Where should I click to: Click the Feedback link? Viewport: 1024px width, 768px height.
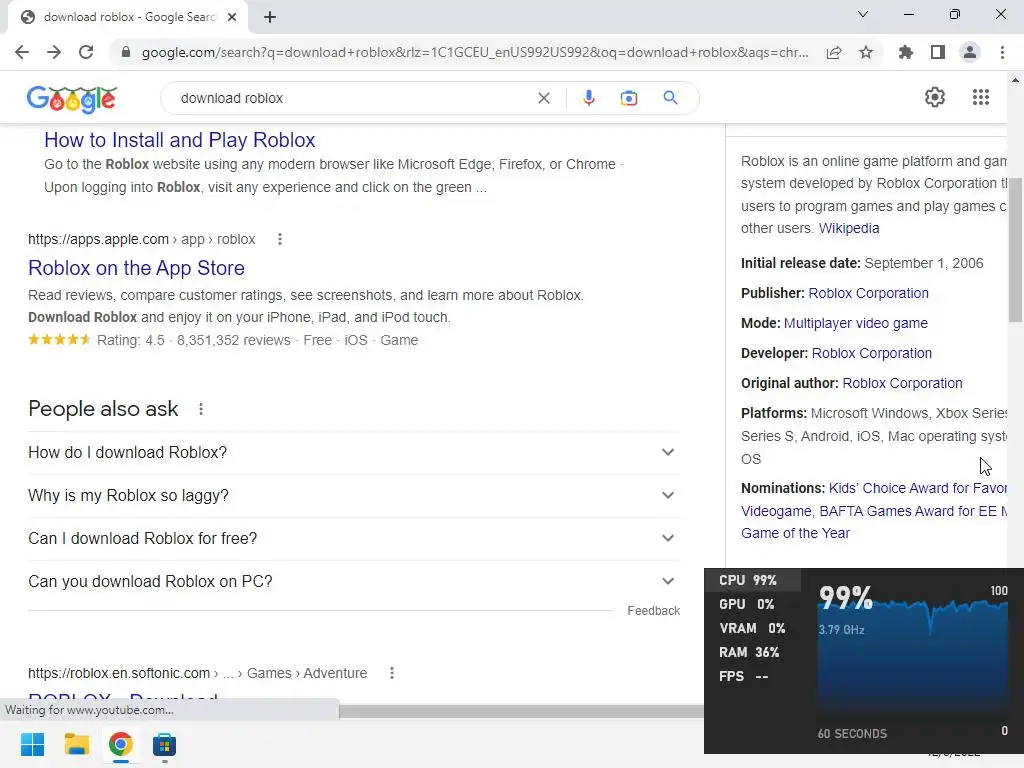[653, 611]
